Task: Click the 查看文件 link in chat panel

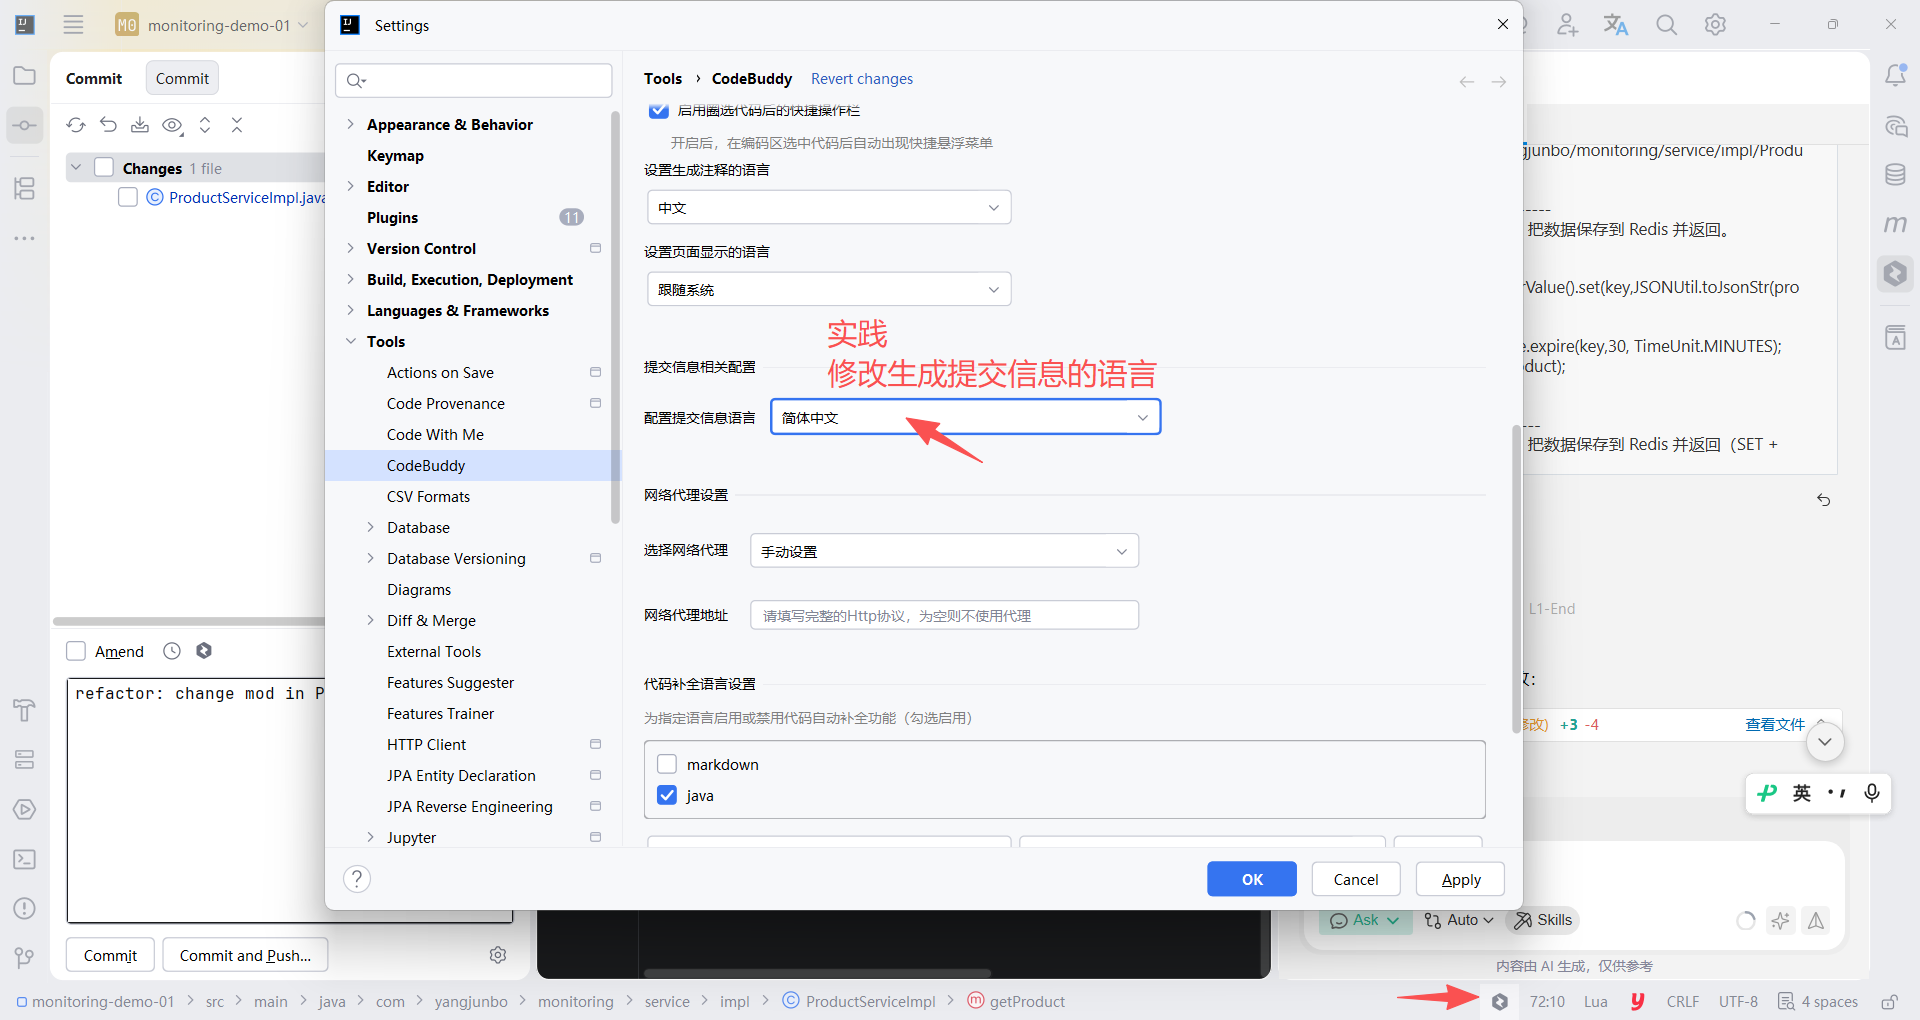Action: click(x=1775, y=724)
